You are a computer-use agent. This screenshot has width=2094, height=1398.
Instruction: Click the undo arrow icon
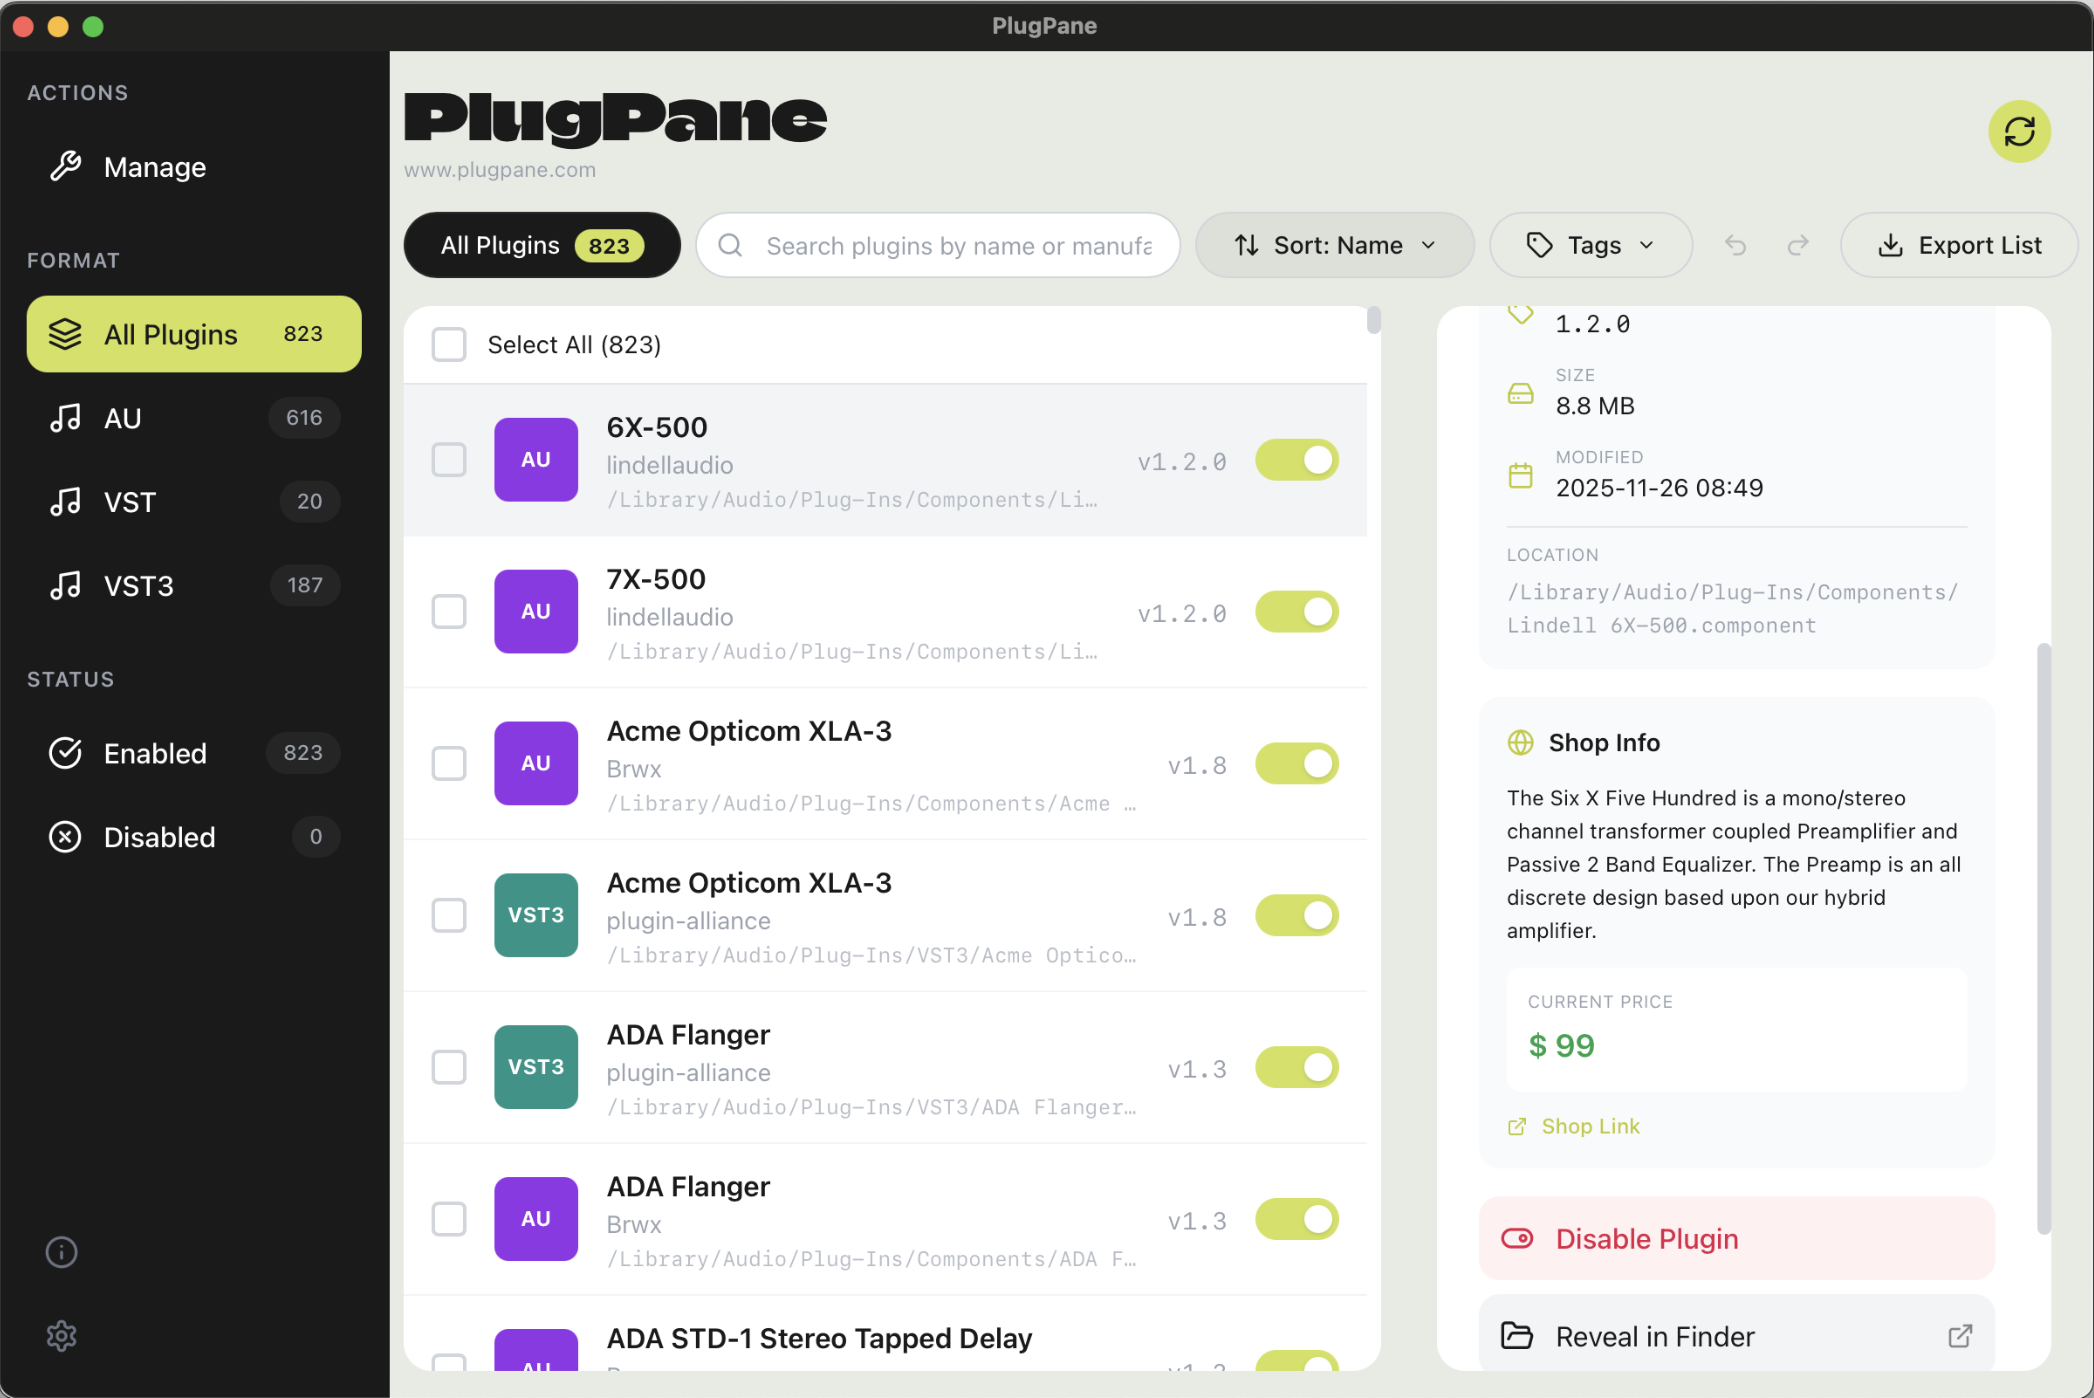click(x=1735, y=246)
